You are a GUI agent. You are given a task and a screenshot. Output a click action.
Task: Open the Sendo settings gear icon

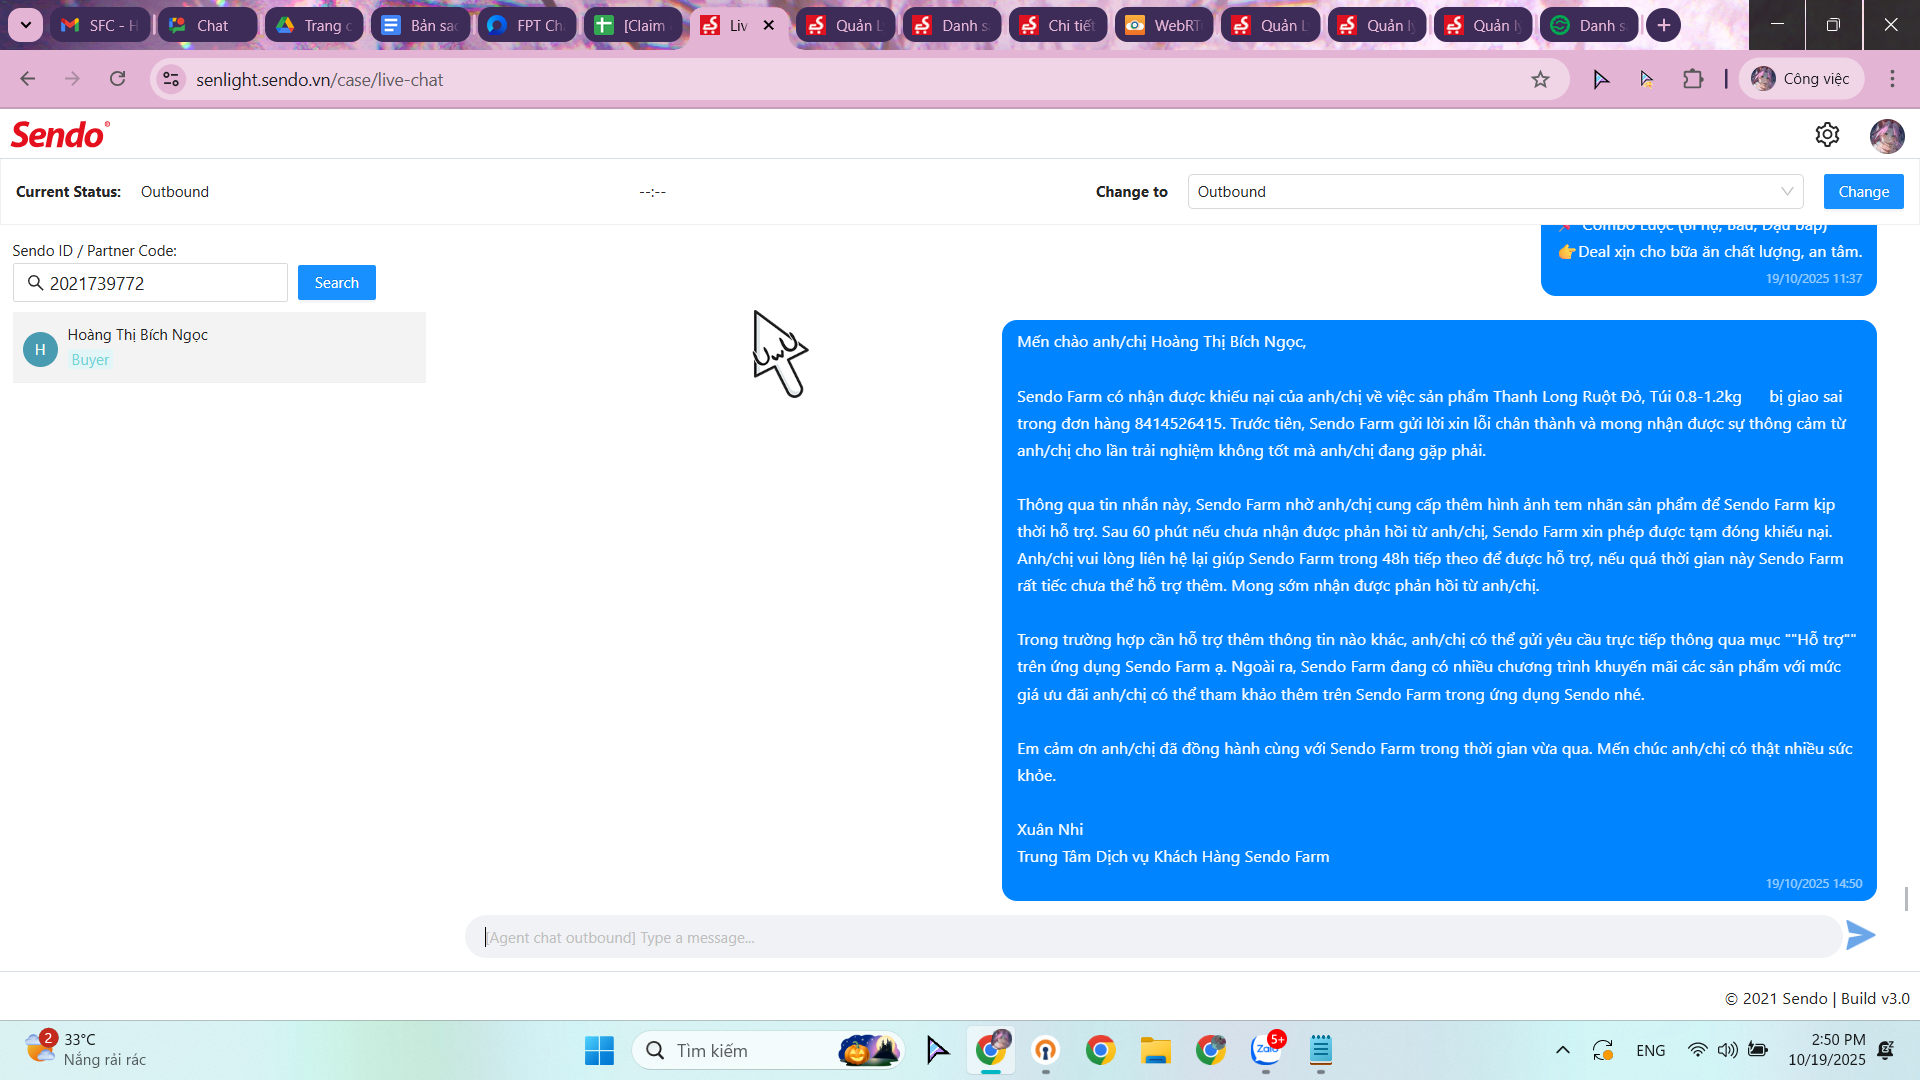tap(1827, 135)
